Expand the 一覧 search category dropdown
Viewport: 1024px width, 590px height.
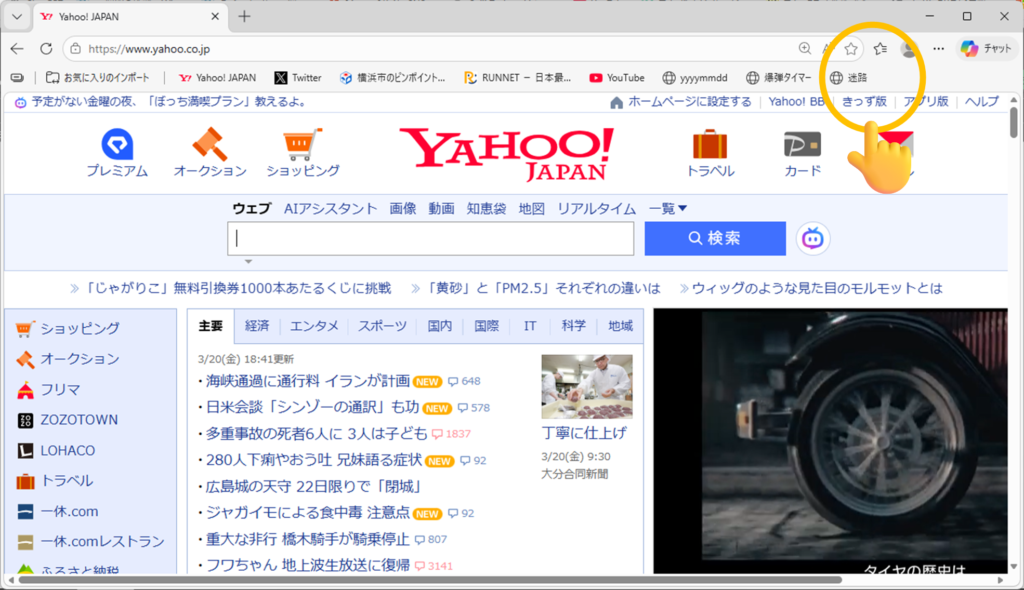pyautogui.click(x=668, y=208)
